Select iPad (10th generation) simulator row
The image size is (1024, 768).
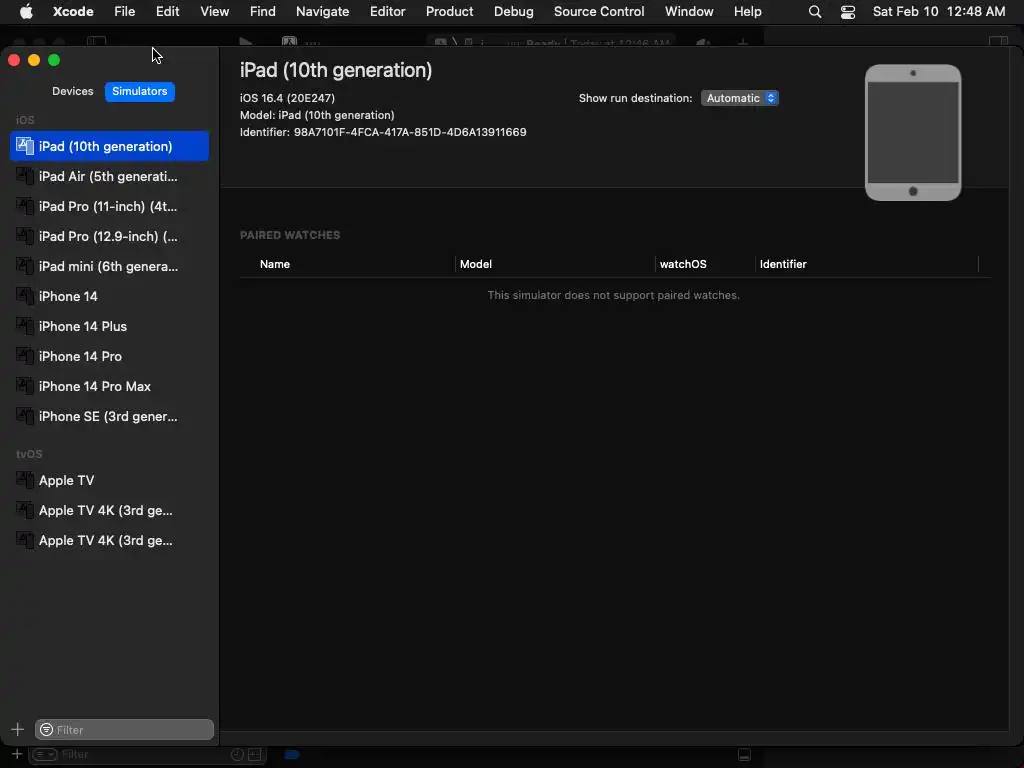click(x=109, y=146)
